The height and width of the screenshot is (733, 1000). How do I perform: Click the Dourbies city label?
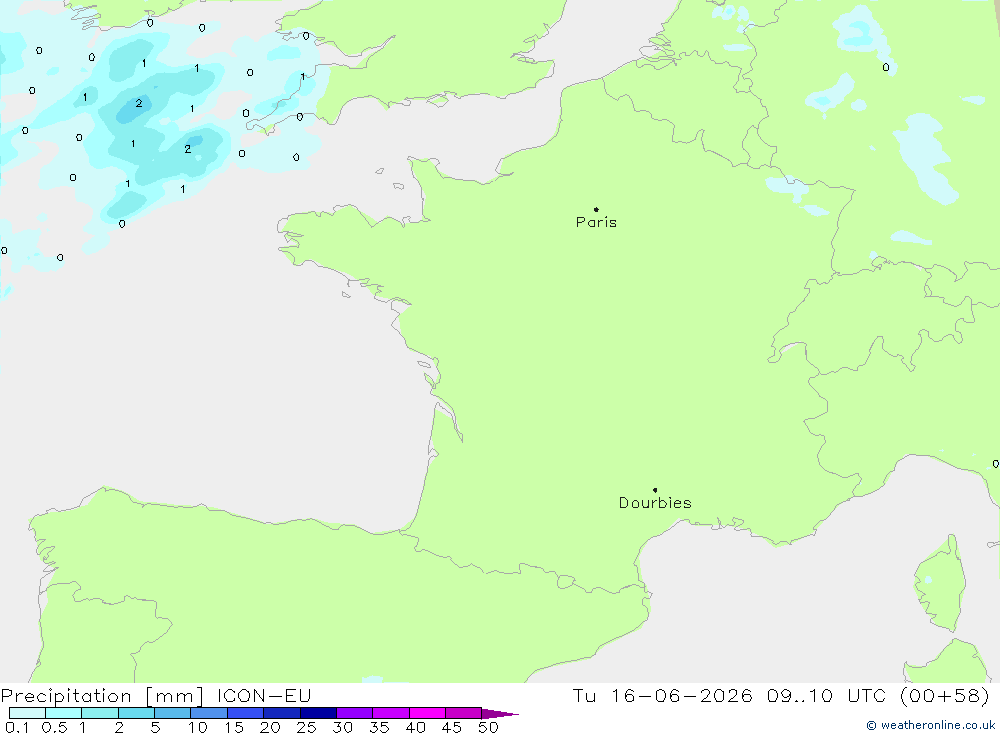click(x=655, y=503)
